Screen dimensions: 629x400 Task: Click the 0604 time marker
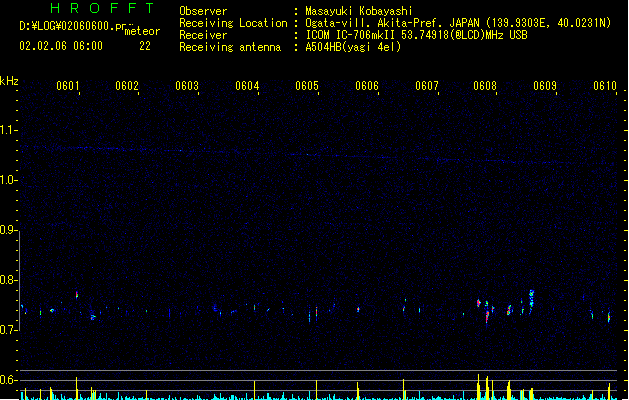point(247,86)
